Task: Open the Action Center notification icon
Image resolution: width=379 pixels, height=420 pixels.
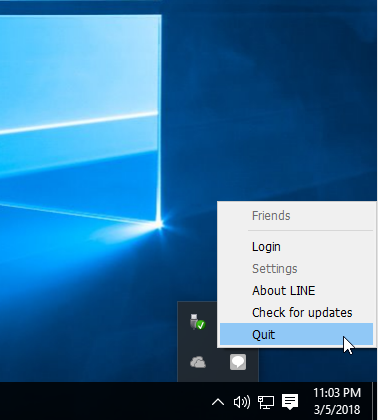Action: [290, 402]
